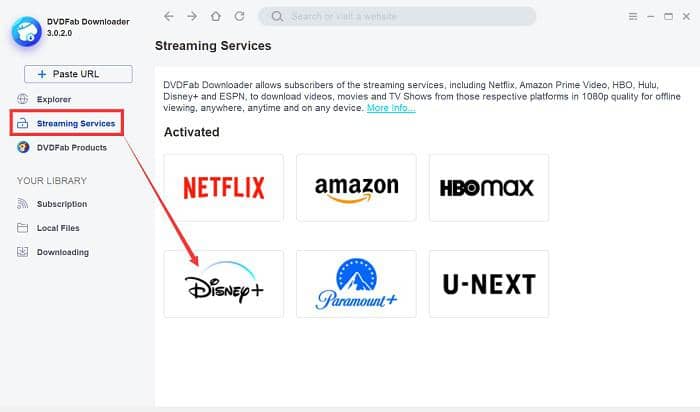Follow the More info link
Viewport: 700px width, 412px height.
[391, 108]
